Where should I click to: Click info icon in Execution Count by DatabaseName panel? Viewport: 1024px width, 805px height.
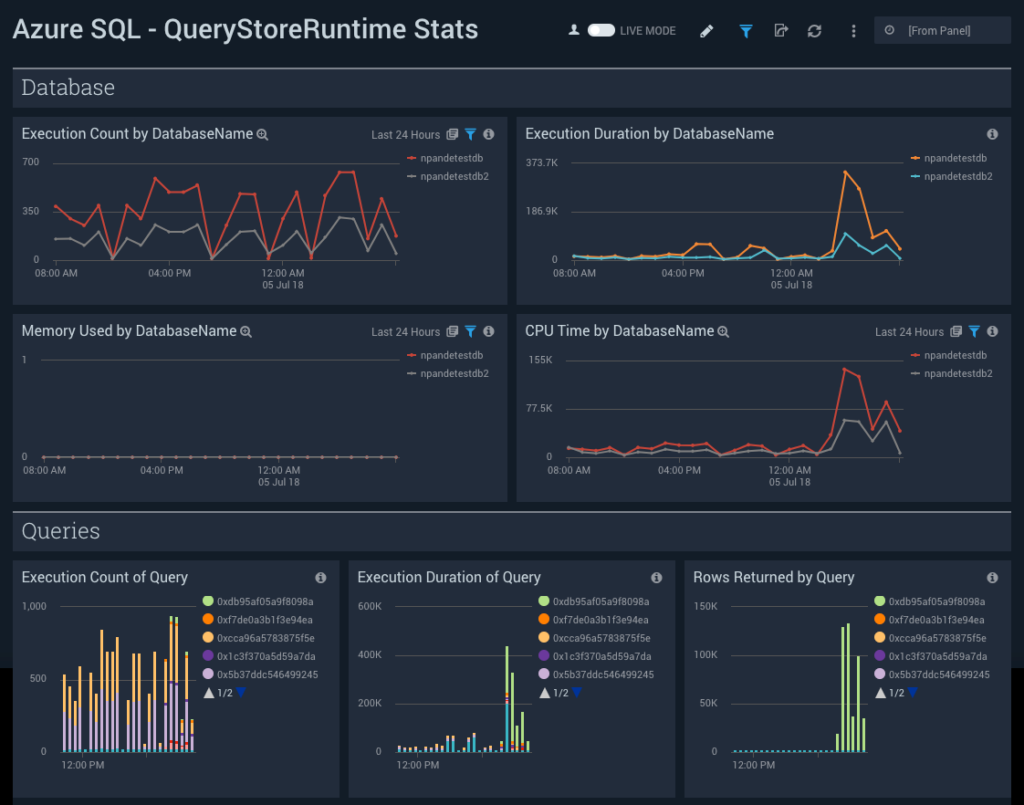pos(488,134)
